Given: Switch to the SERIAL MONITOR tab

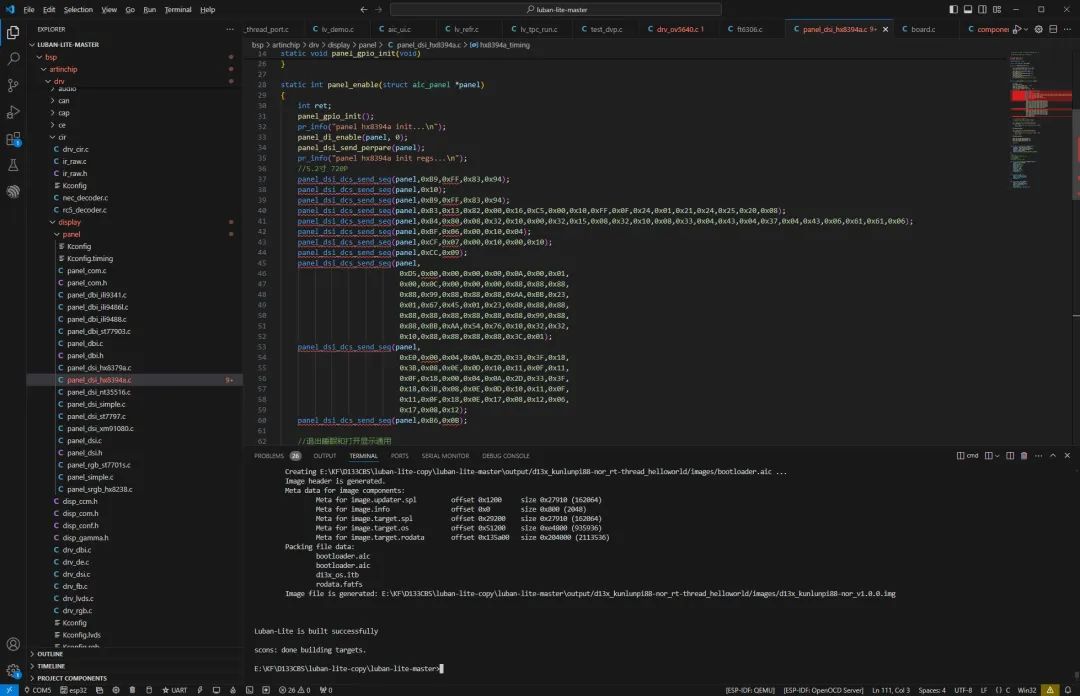Looking at the screenshot, I should coord(445,456).
